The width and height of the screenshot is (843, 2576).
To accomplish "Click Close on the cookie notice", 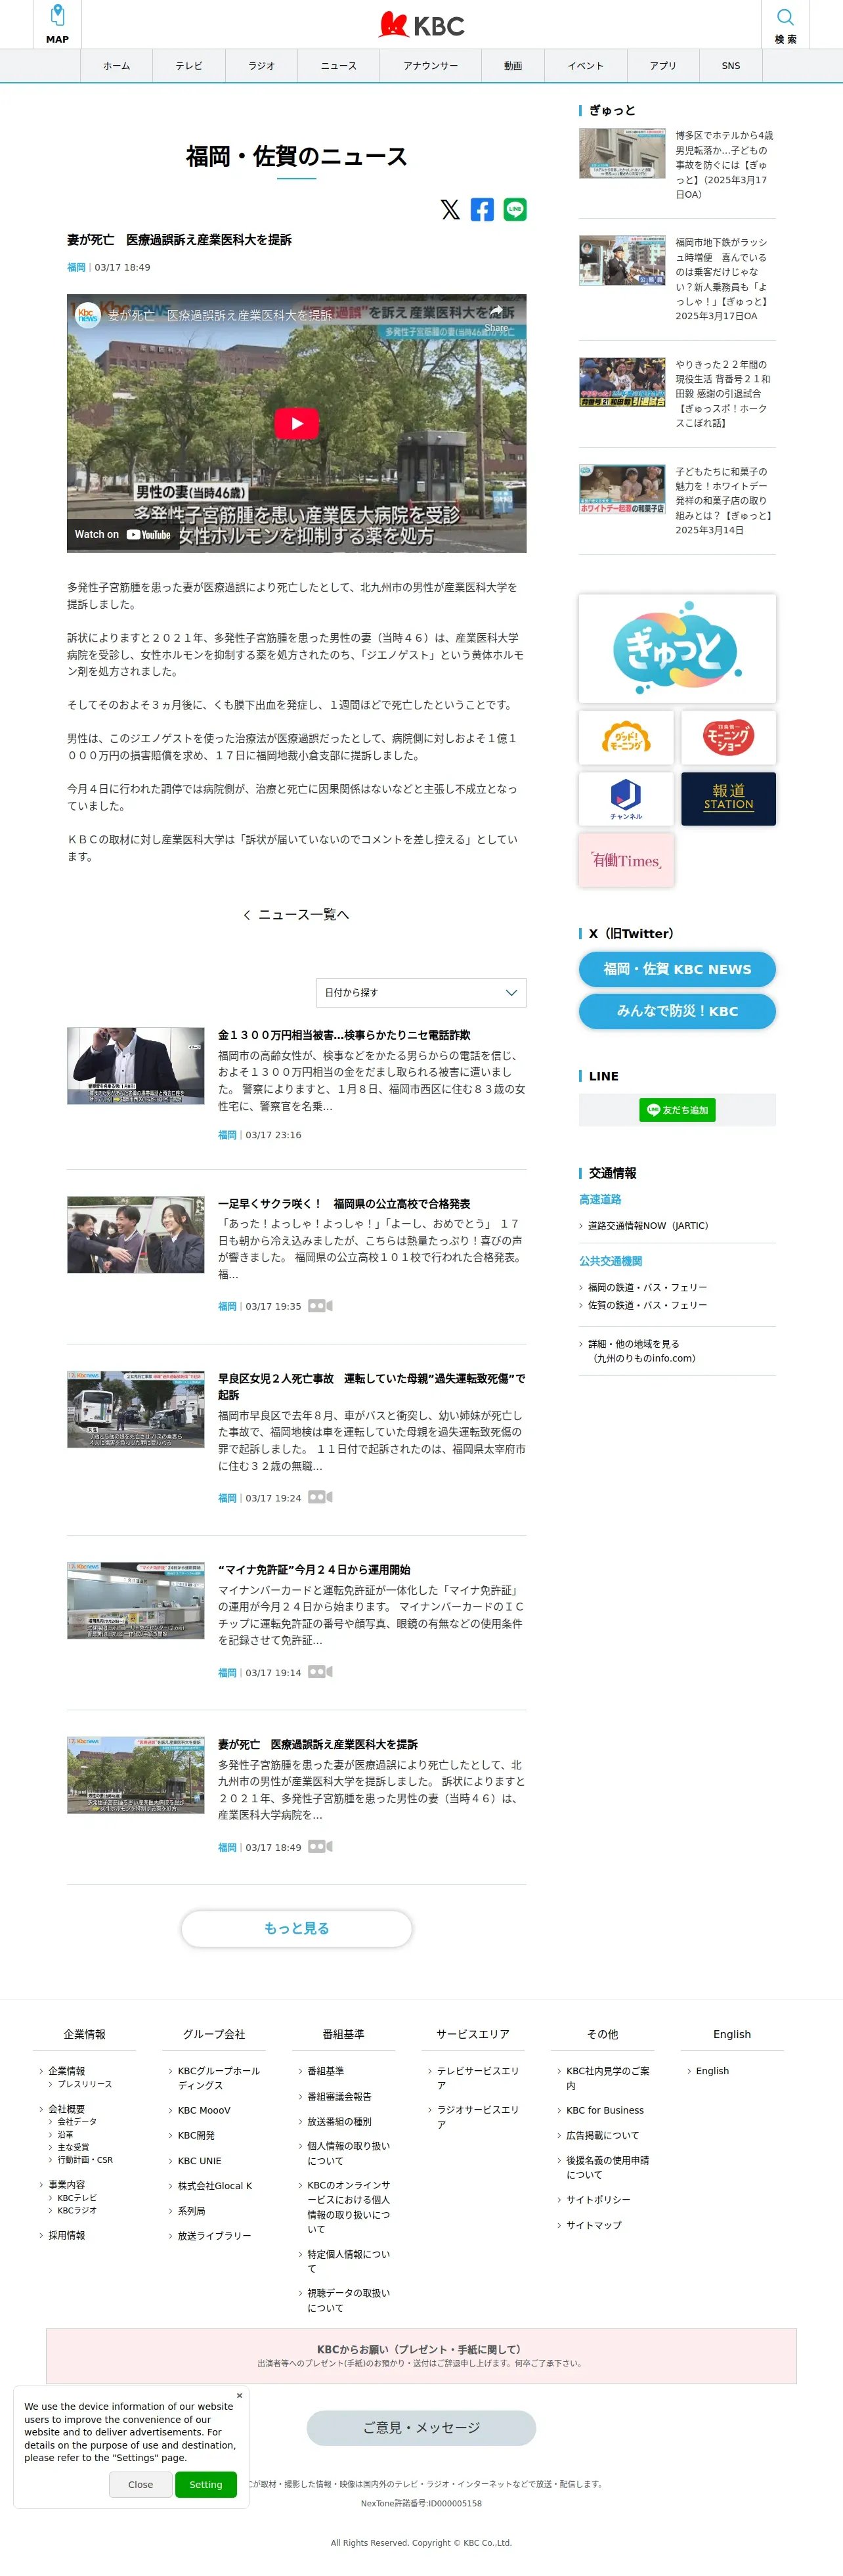I will 141,2484.
